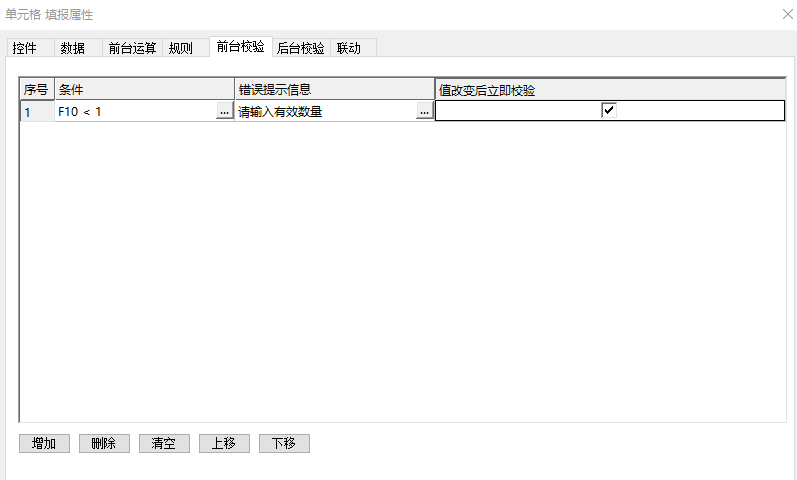Open the 前台运算 tab
The image size is (797, 480).
point(132,48)
